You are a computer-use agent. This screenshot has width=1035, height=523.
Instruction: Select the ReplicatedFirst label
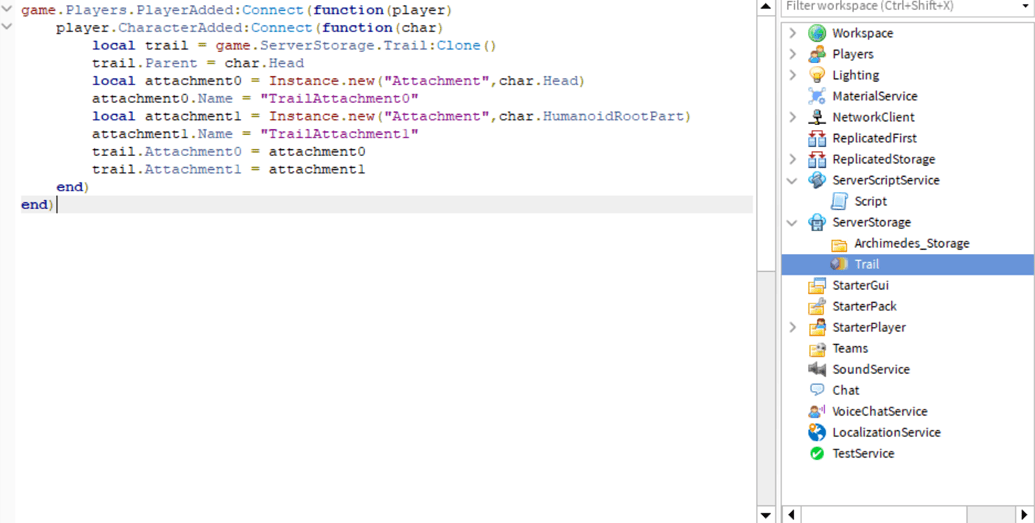(874, 138)
